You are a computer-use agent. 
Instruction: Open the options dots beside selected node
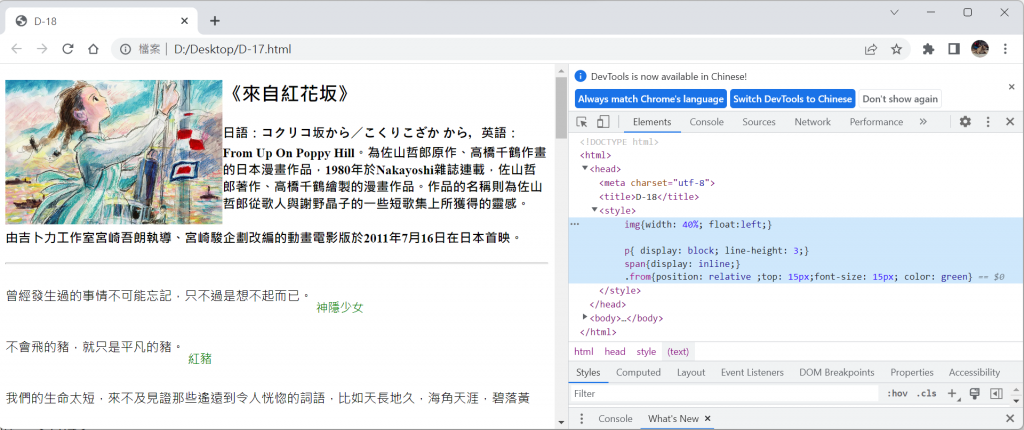(x=575, y=224)
